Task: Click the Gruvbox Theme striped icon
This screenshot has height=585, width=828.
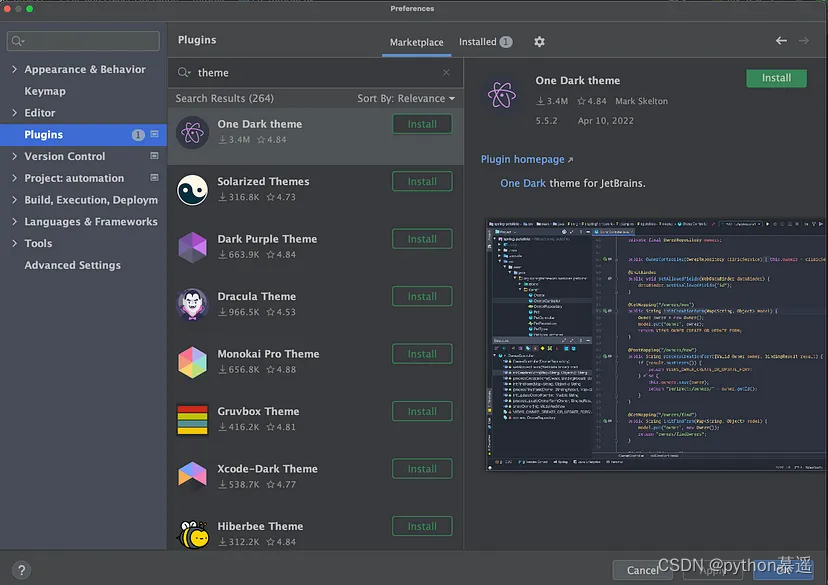Action: [x=192, y=420]
